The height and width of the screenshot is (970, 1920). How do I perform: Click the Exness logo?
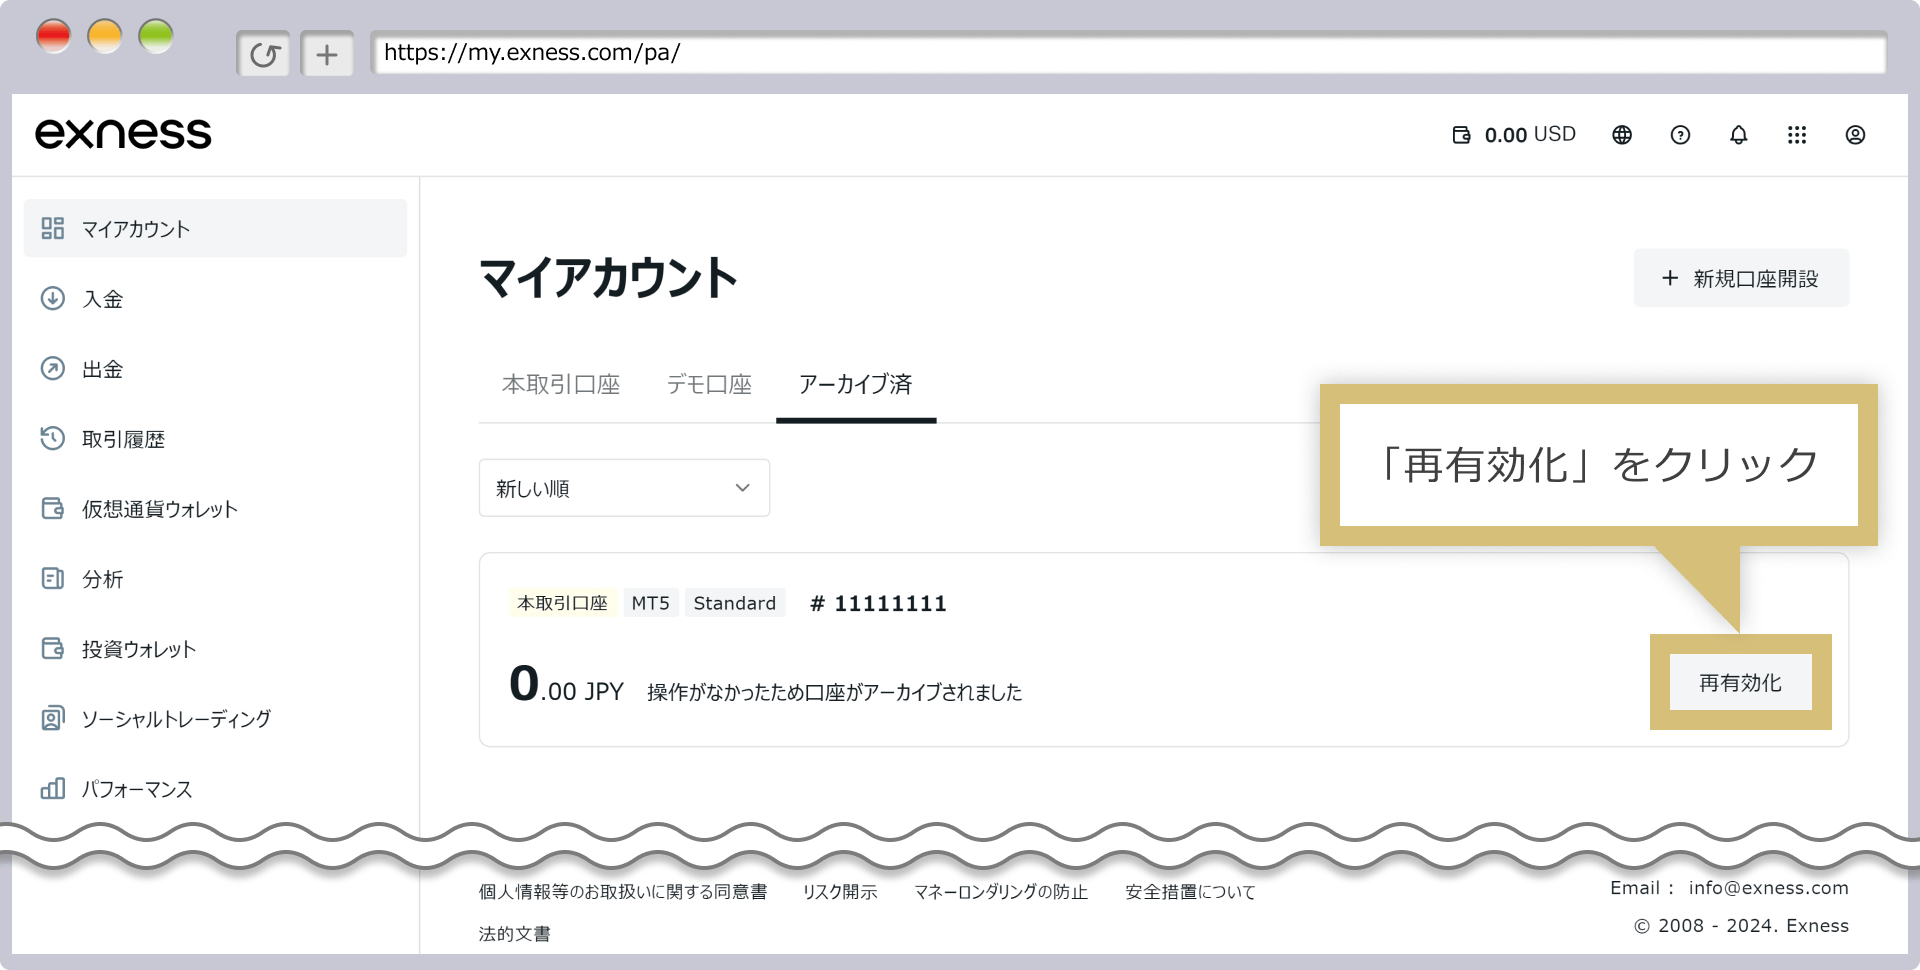pos(123,134)
